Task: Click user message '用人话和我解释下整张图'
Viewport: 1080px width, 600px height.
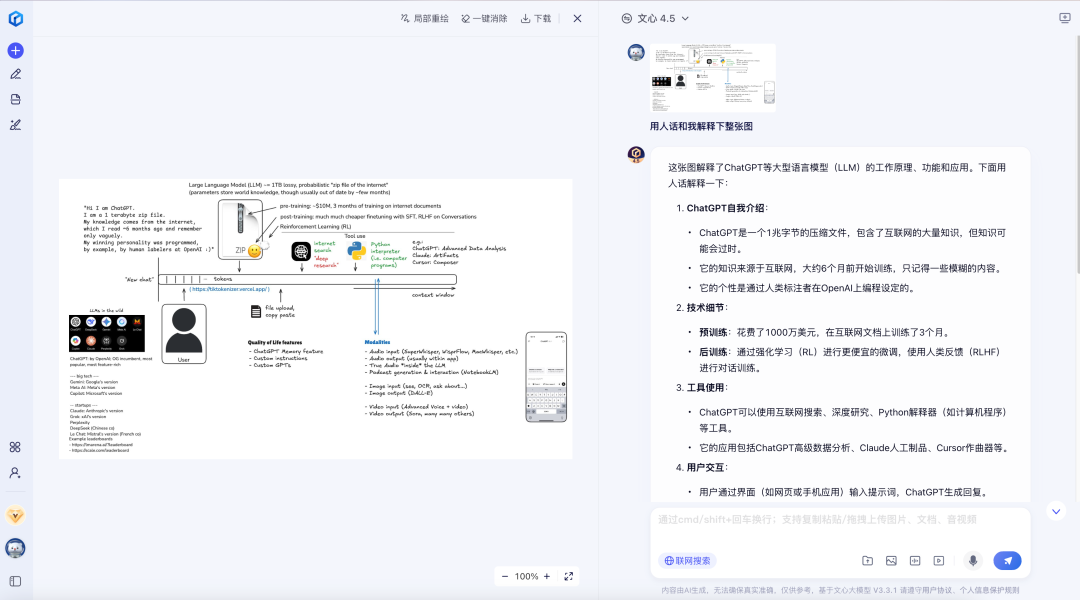Action: (x=701, y=127)
